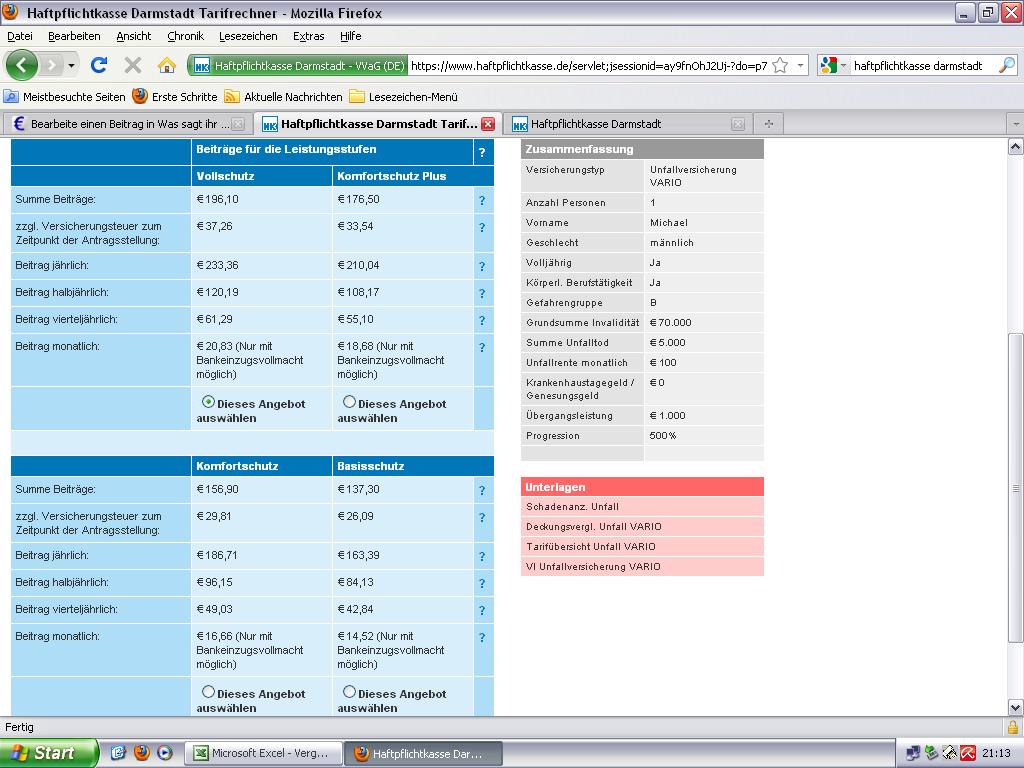Click the back navigation arrow
The height and width of the screenshot is (768, 1024).
tap(22, 65)
